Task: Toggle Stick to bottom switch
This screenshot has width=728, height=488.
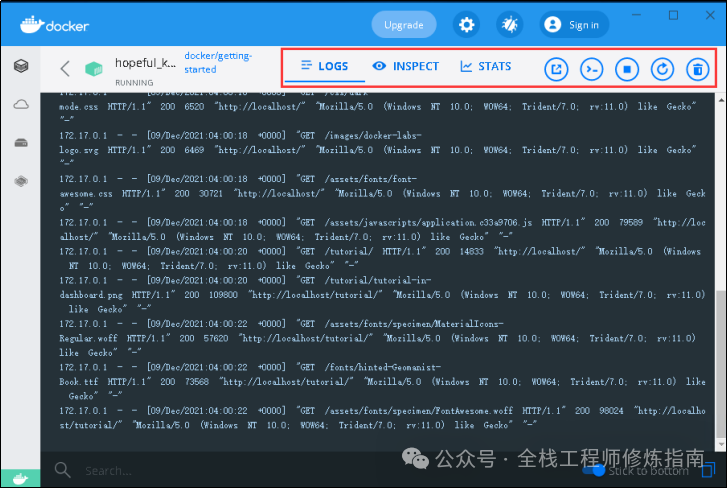Action: [x=593, y=470]
